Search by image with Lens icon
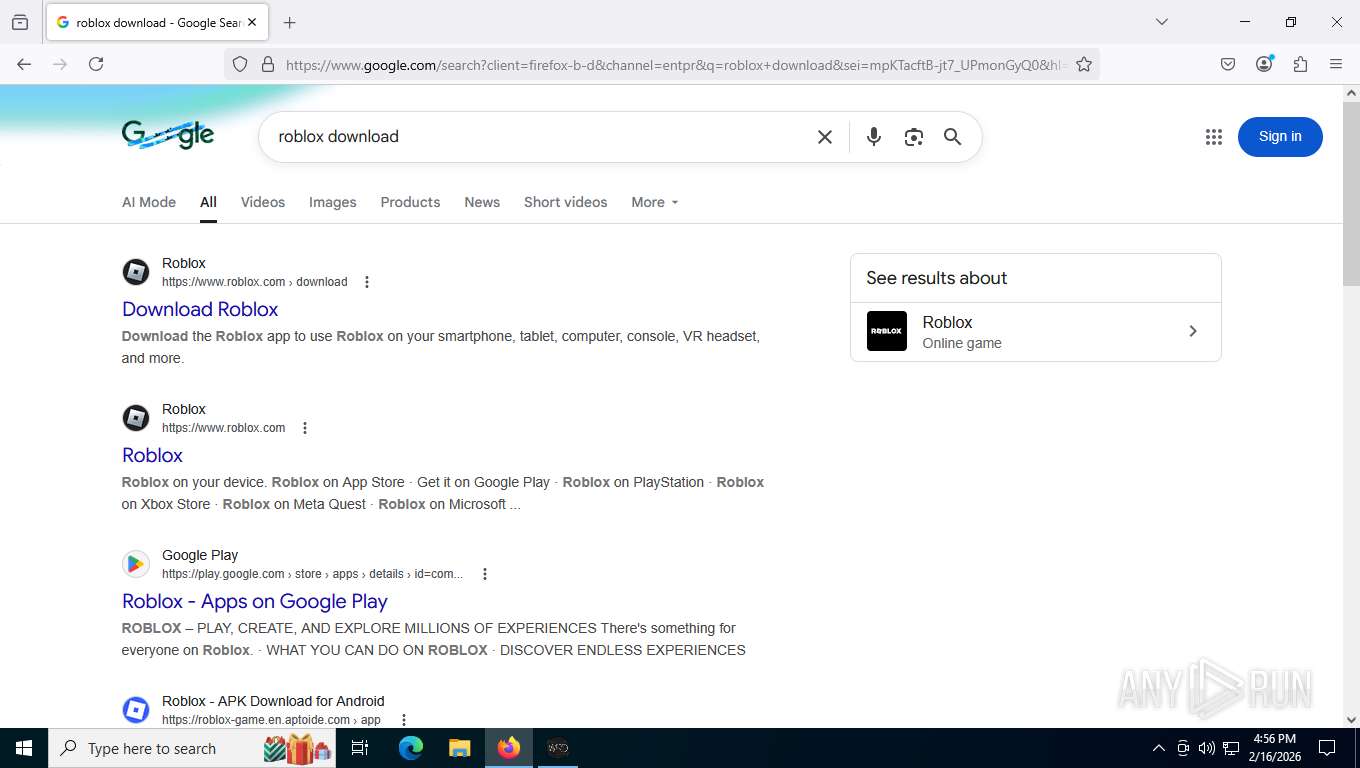This screenshot has height=768, width=1360. [913, 137]
